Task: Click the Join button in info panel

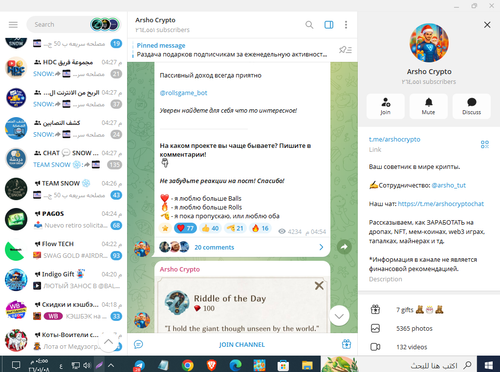Action: click(386, 106)
